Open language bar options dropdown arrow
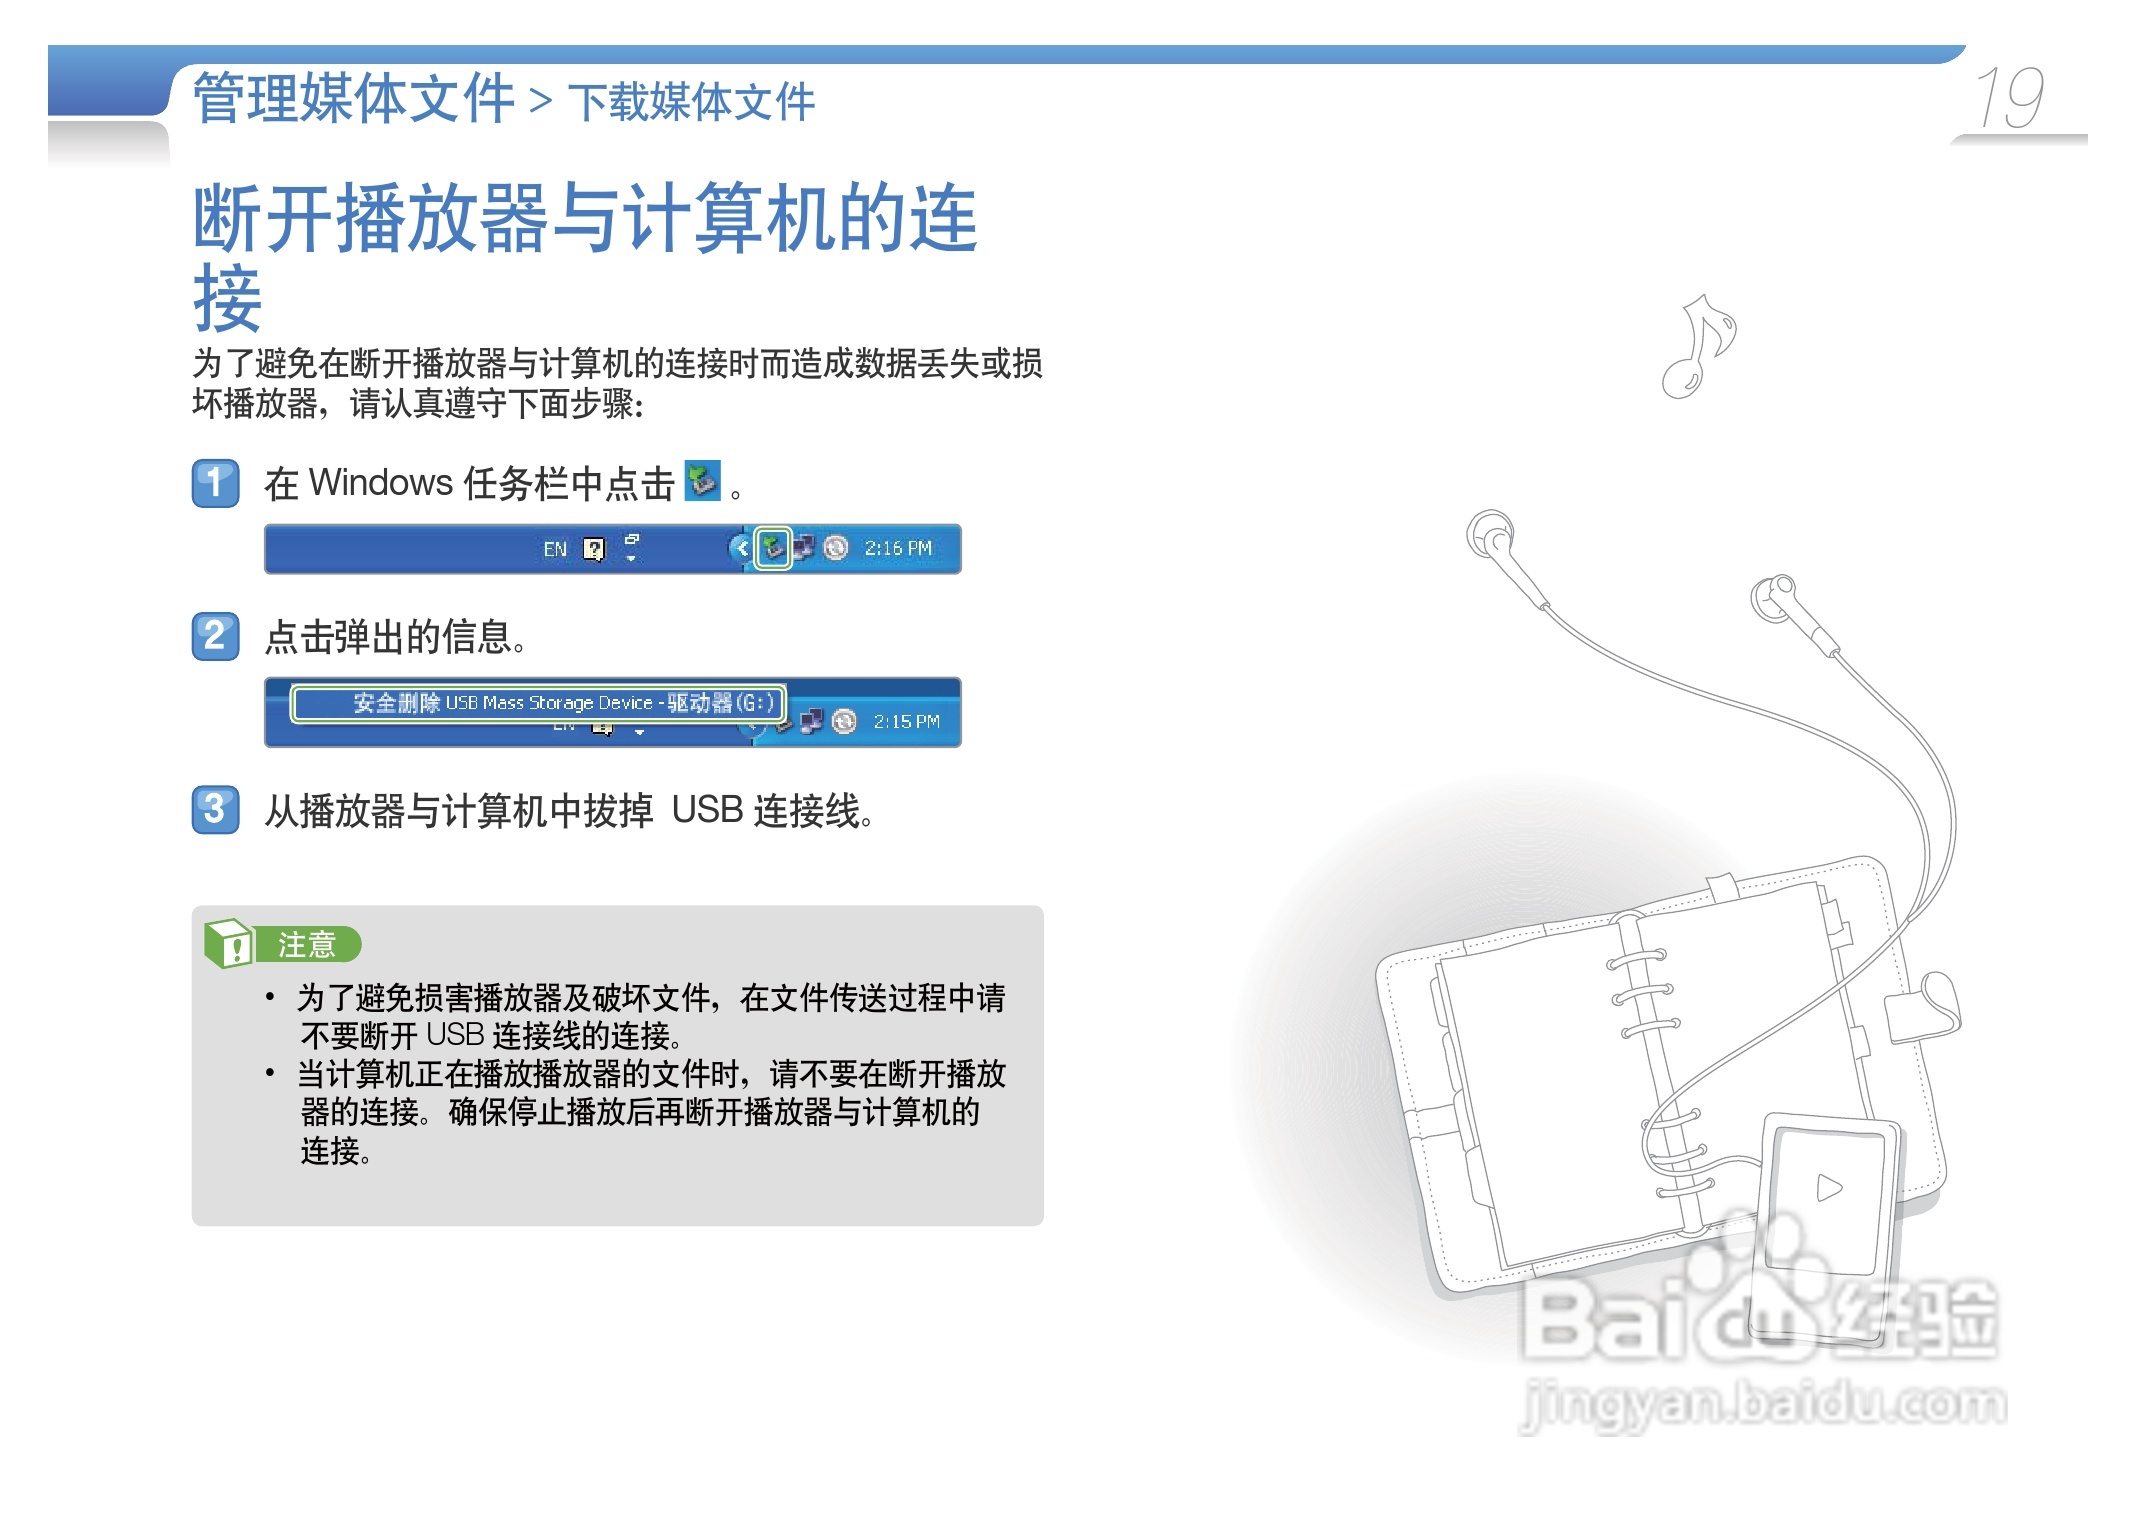Image resolution: width=2138 pixels, height=1524 pixels. tap(631, 558)
